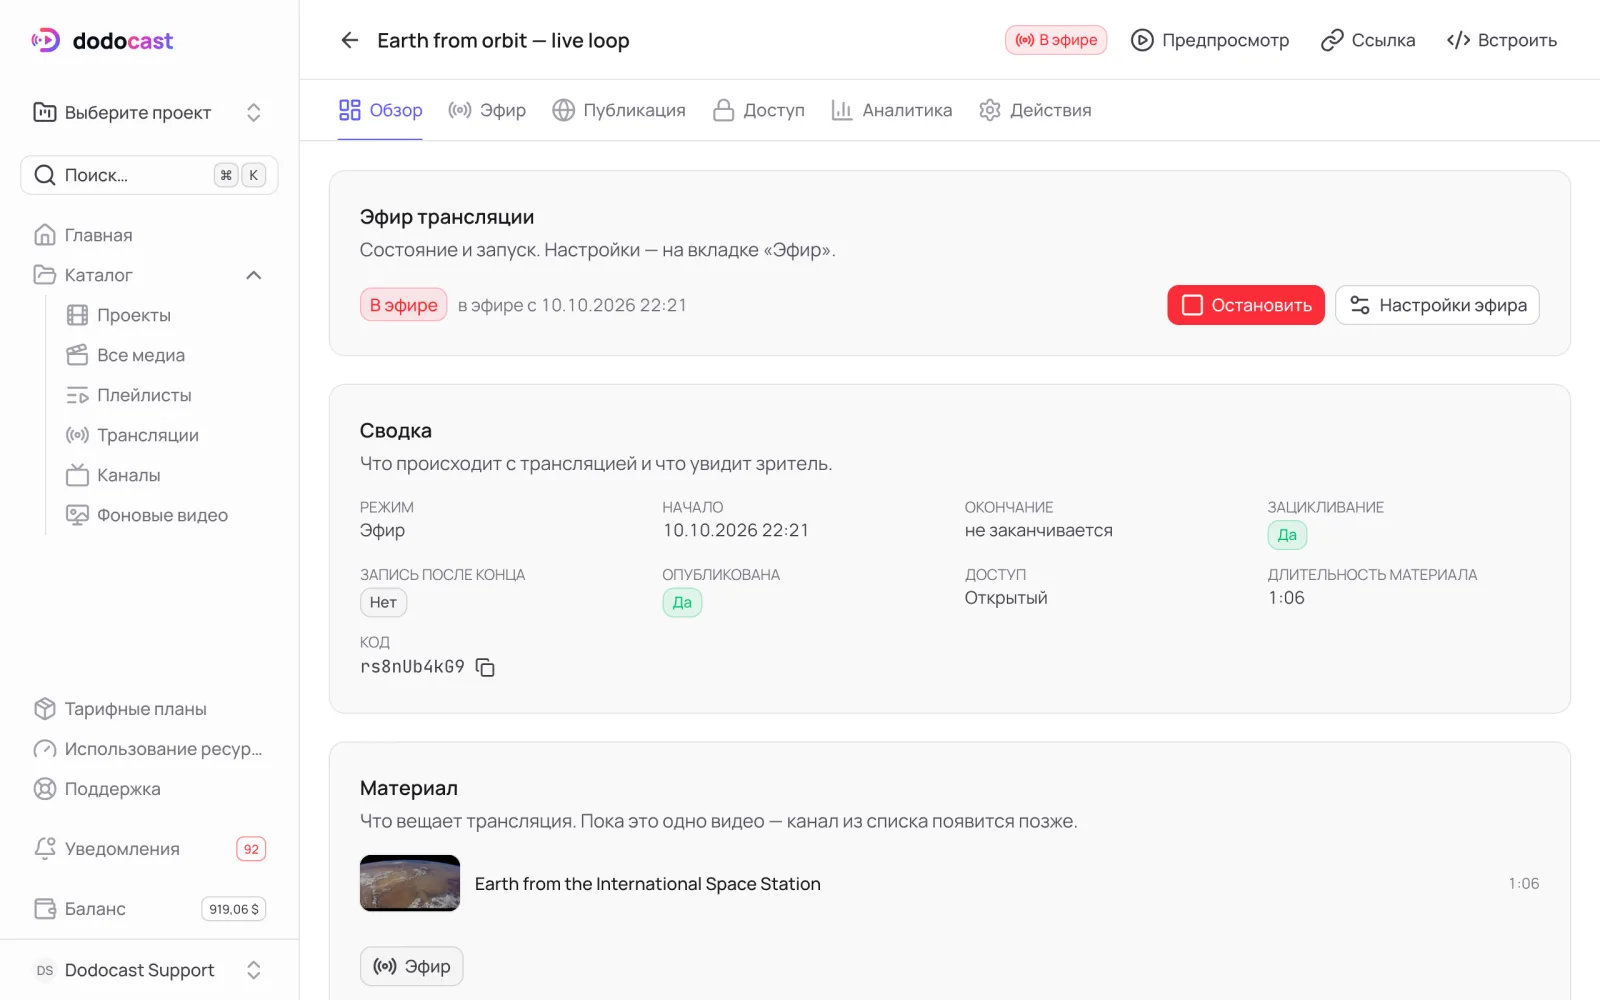Open Проекты in the catalog

pyautogui.click(x=134, y=315)
